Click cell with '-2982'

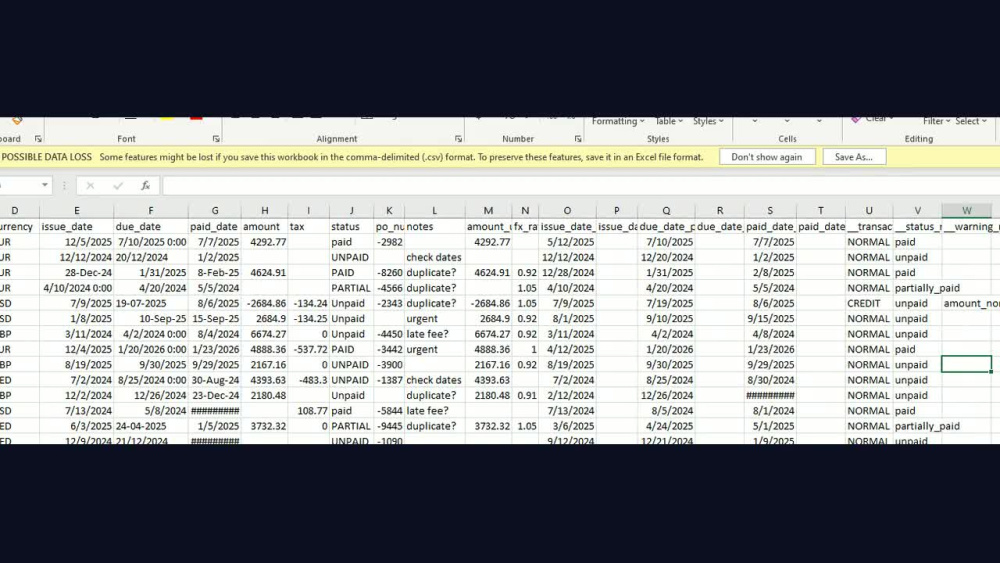(x=388, y=242)
